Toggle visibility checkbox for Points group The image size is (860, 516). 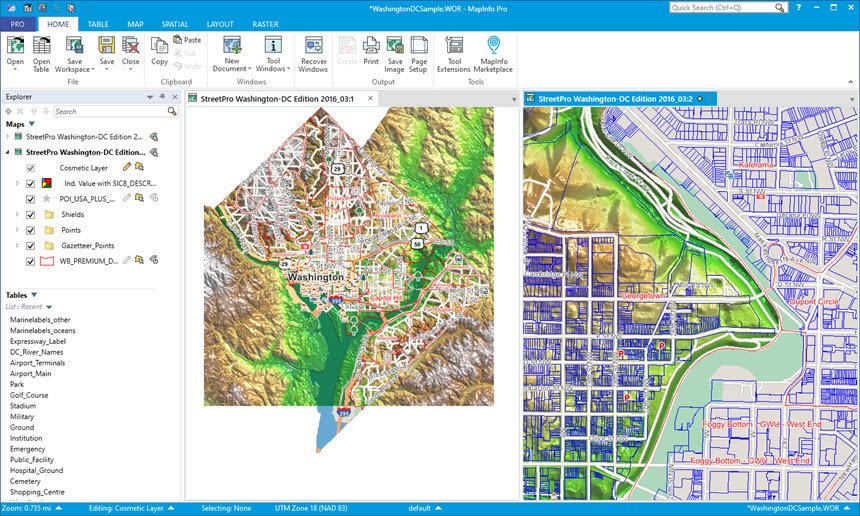coord(31,230)
